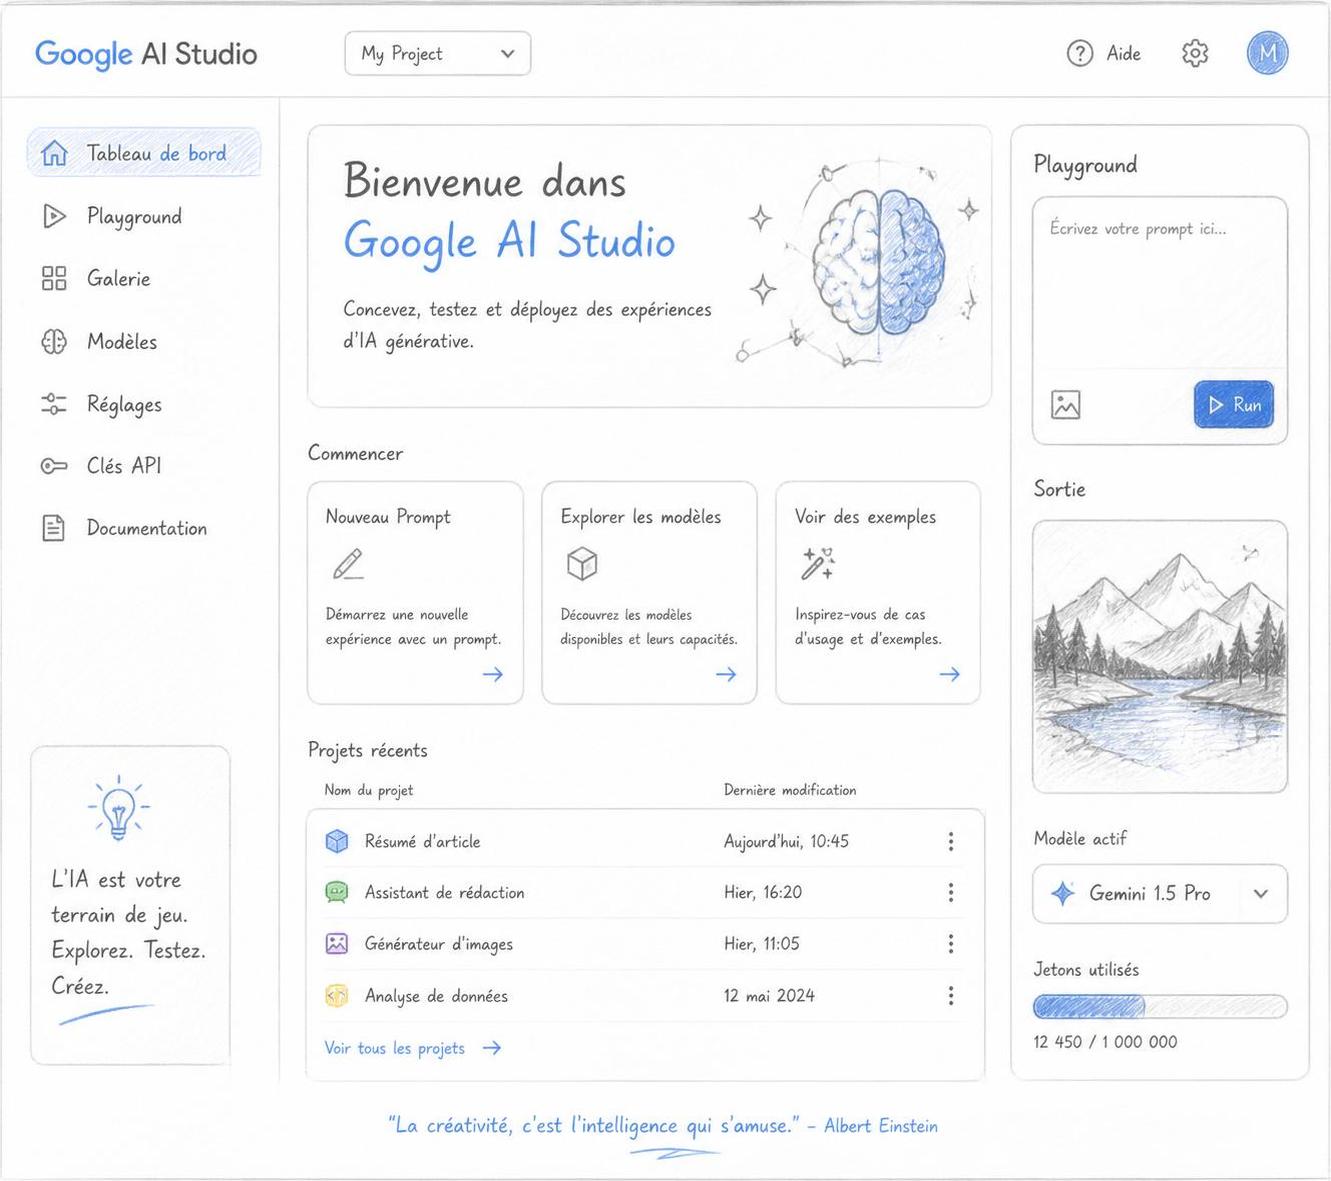Click the Gemini sparkle icon in model selector
This screenshot has width=1331, height=1181.
point(1063,893)
